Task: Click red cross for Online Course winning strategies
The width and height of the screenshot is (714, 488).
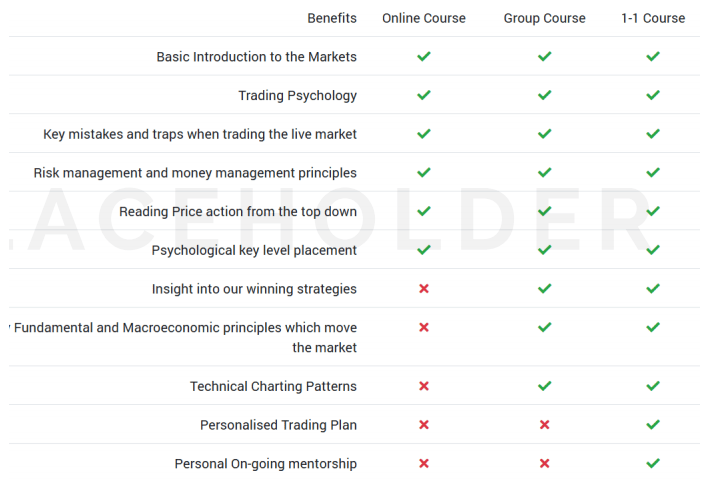Action: [424, 289]
